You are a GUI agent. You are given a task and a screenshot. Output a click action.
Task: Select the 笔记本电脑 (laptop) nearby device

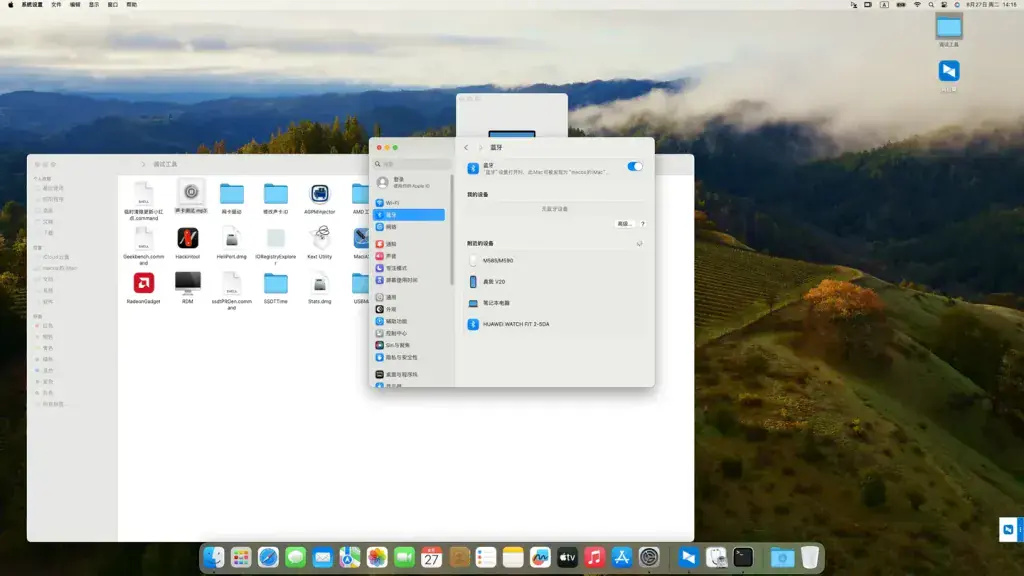(554, 303)
